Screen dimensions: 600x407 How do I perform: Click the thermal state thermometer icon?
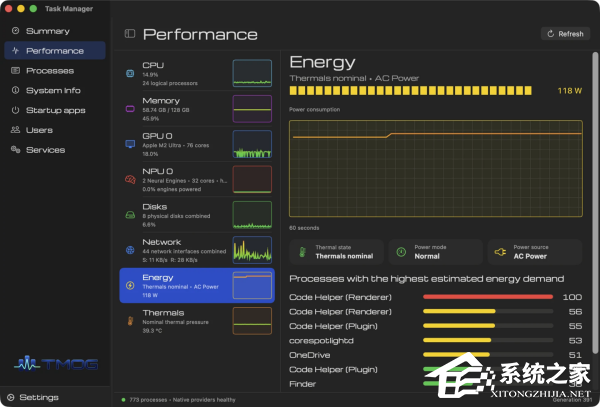pyautogui.click(x=302, y=252)
